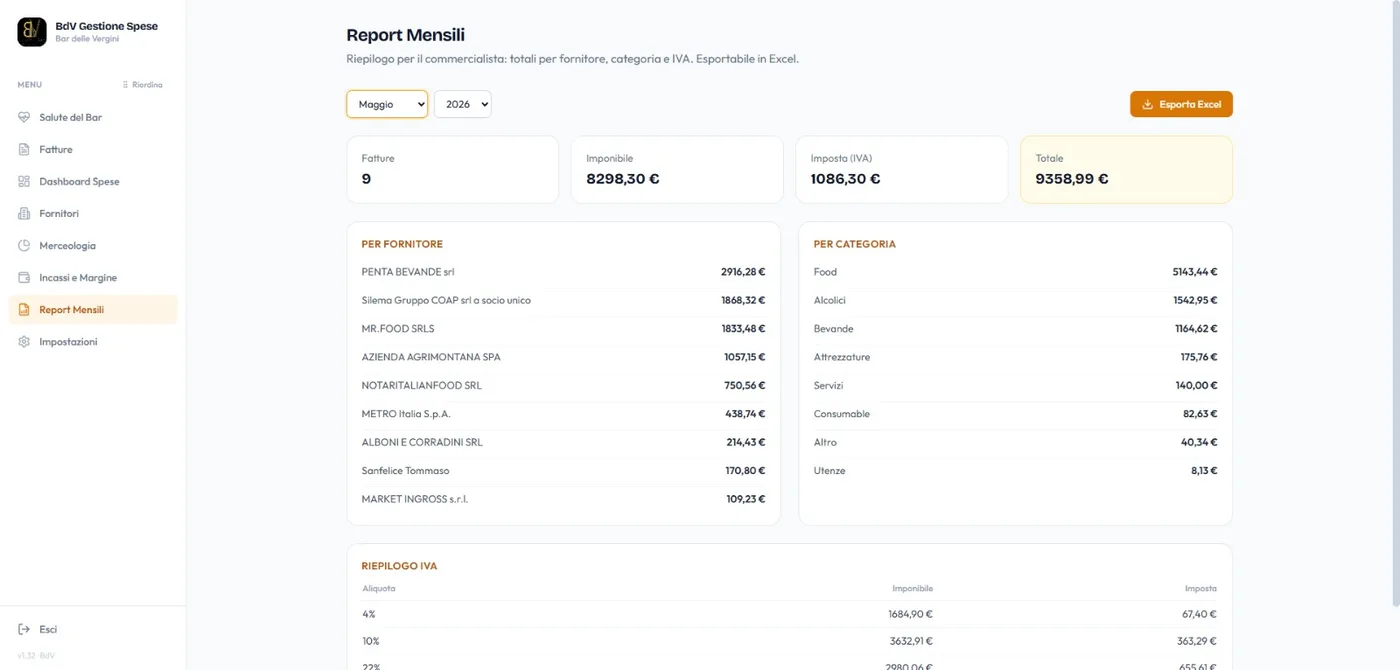Viewport: 1400px width, 670px height.
Task: Click the PENTA BEVANDE srl row
Action: 563,272
